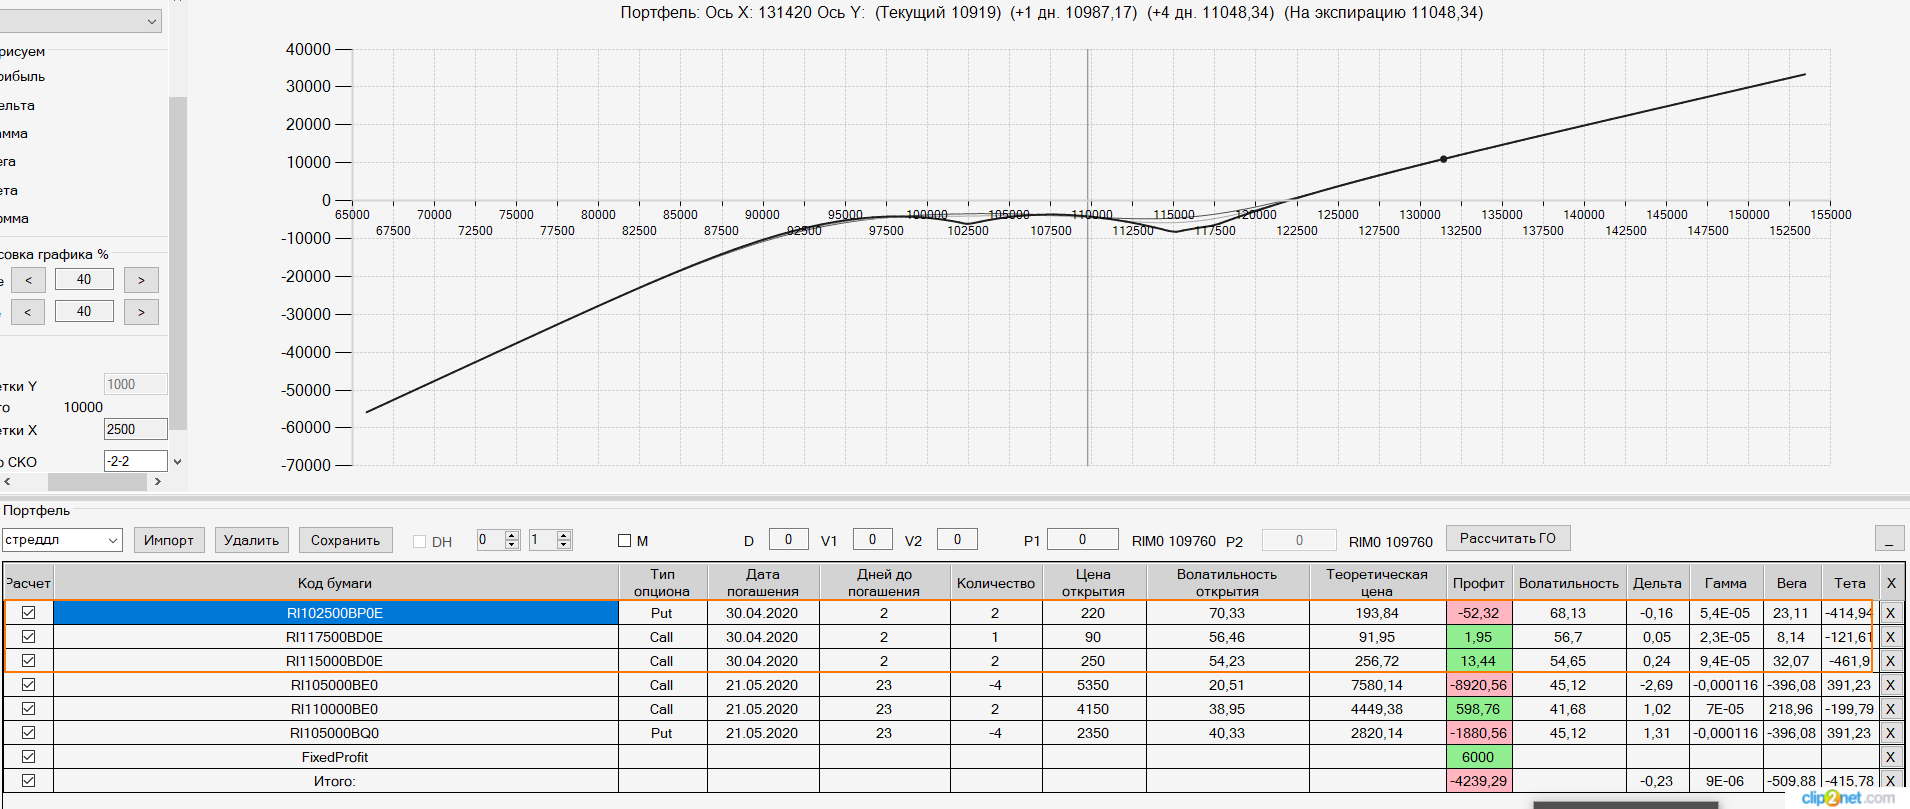Click the ">" button in the upper chart scale row
The height and width of the screenshot is (809, 1910).
[141, 280]
